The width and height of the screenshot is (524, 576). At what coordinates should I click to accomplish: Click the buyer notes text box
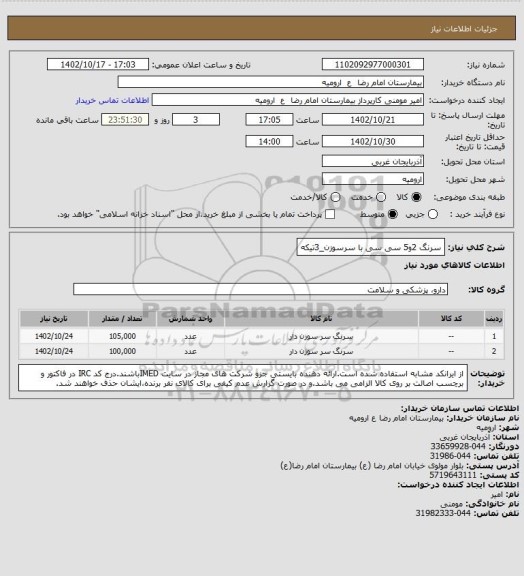243,378
